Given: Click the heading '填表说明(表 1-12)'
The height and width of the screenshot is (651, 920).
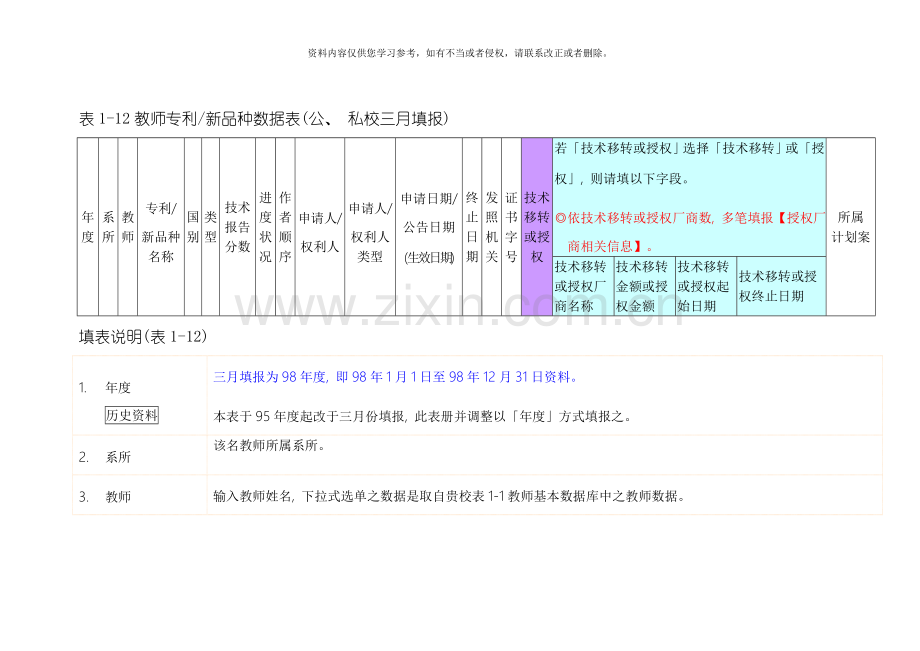Looking at the screenshot, I should click(143, 337).
